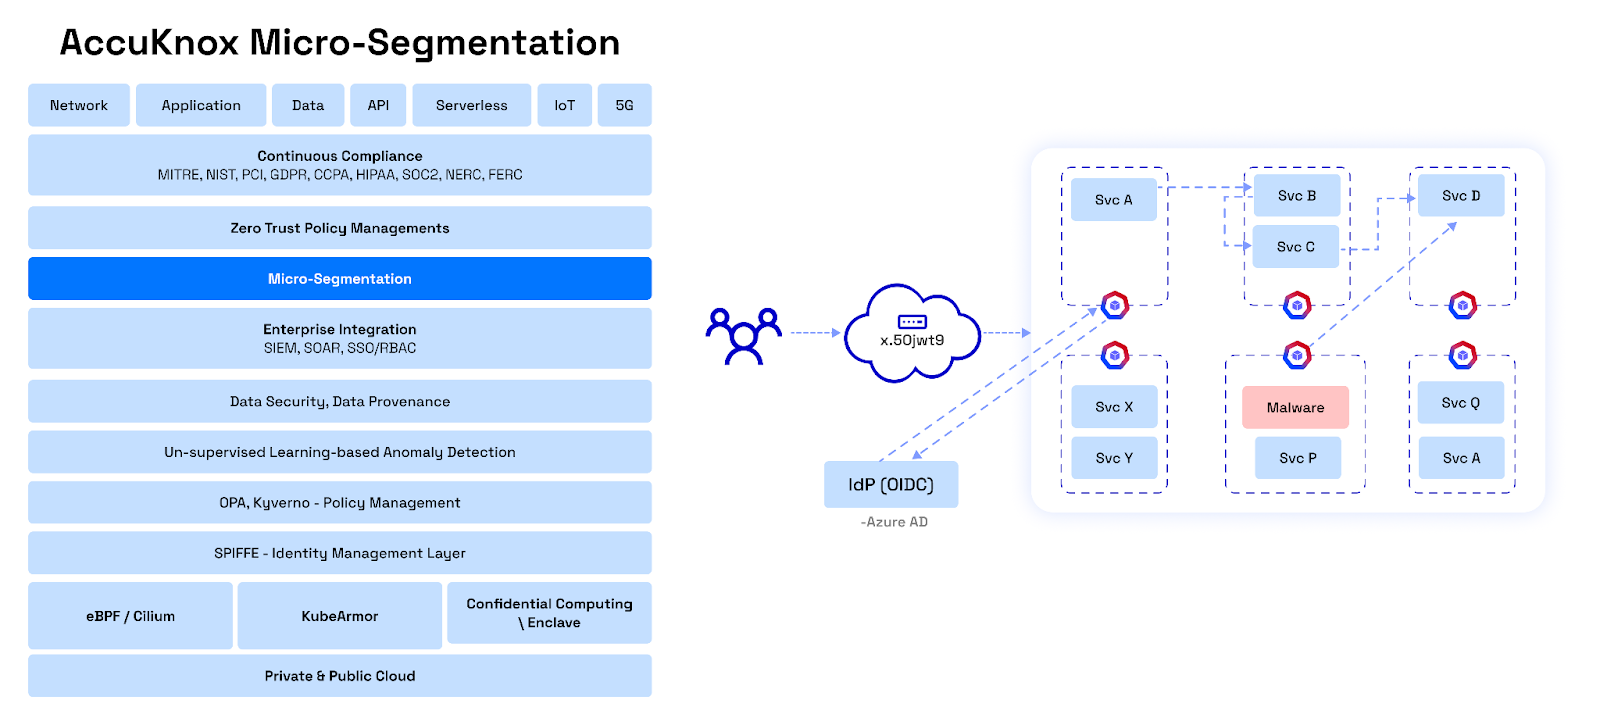Select the Network tab
Image resolution: width=1600 pixels, height=718 pixels.
click(79, 105)
